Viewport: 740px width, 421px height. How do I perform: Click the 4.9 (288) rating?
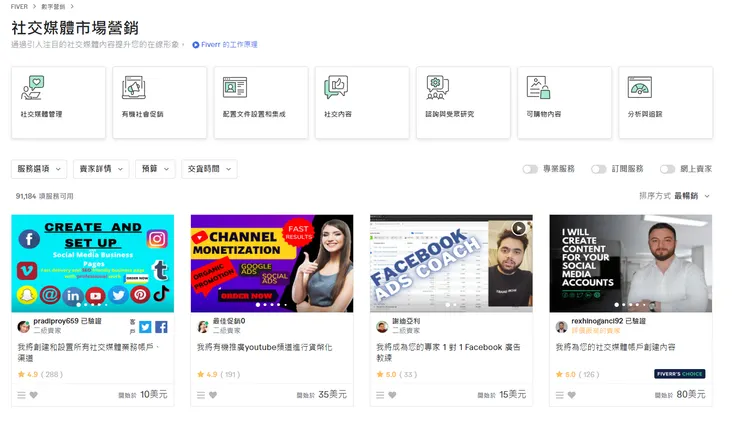[x=40, y=374]
